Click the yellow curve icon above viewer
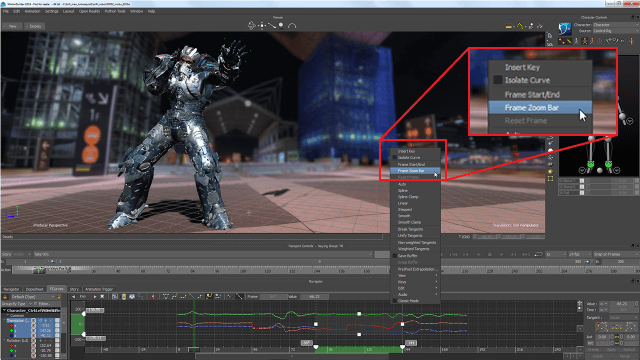 pyautogui.click(x=520, y=26)
